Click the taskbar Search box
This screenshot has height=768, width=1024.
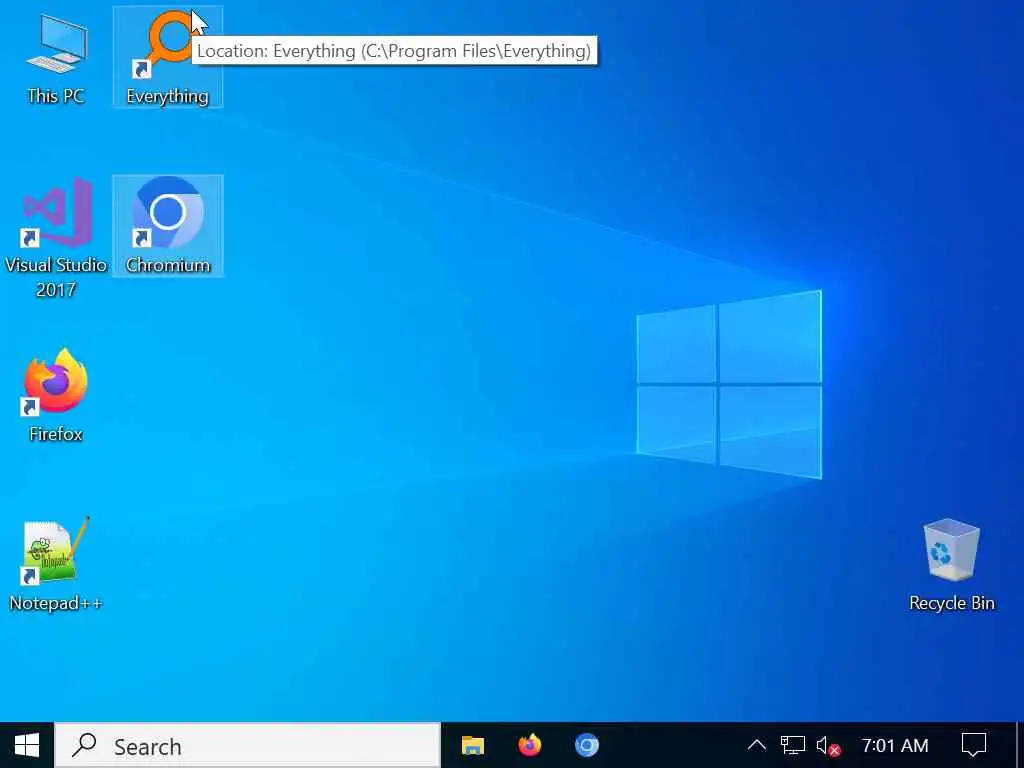(x=248, y=745)
